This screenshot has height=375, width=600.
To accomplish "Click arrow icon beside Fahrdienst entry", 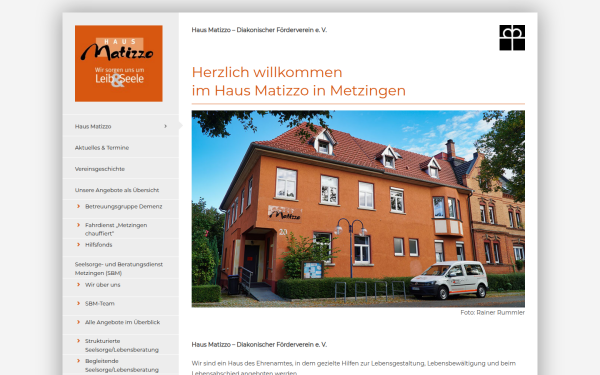I will (x=78, y=225).
